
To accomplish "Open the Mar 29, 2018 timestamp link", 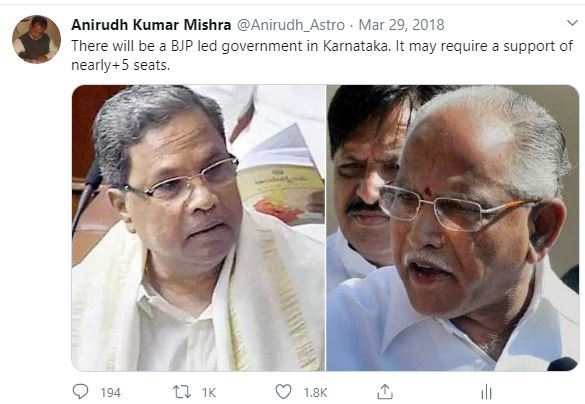I will [x=401, y=25].
